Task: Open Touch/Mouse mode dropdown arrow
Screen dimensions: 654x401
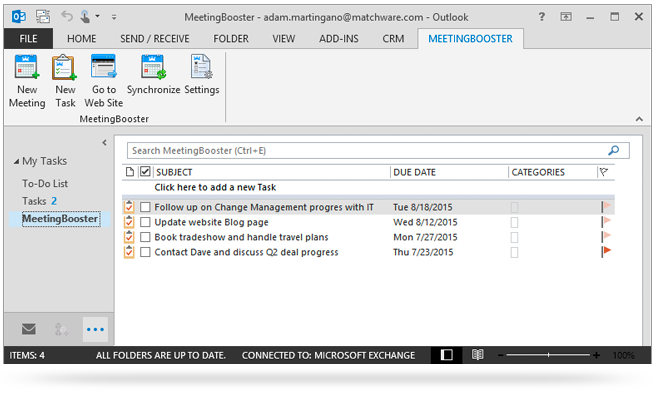Action: 97,17
